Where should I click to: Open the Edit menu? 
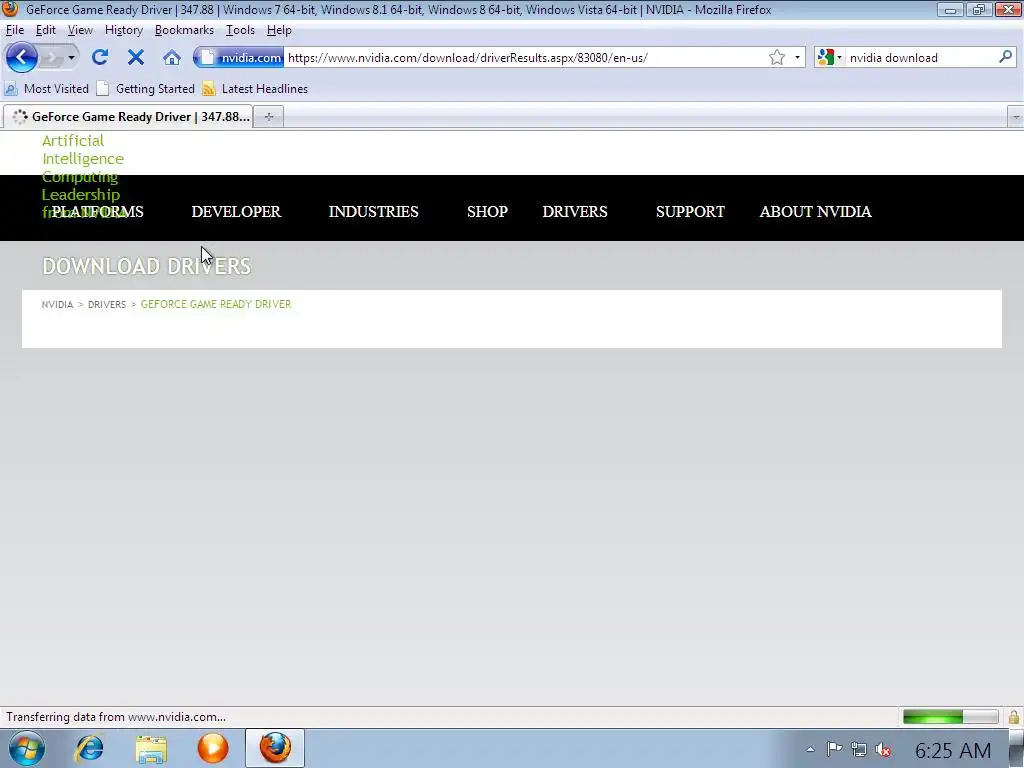[x=45, y=30]
